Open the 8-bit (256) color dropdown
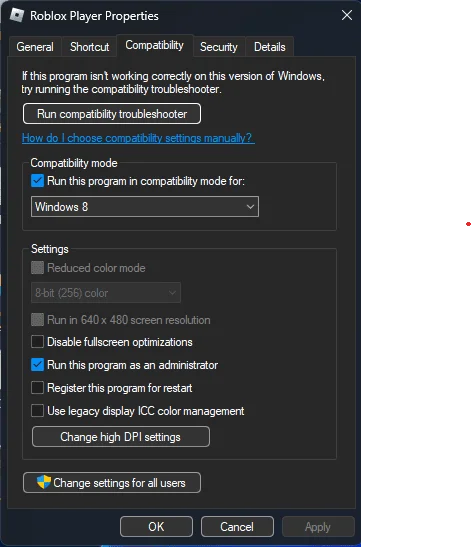The image size is (472, 547). 106,293
